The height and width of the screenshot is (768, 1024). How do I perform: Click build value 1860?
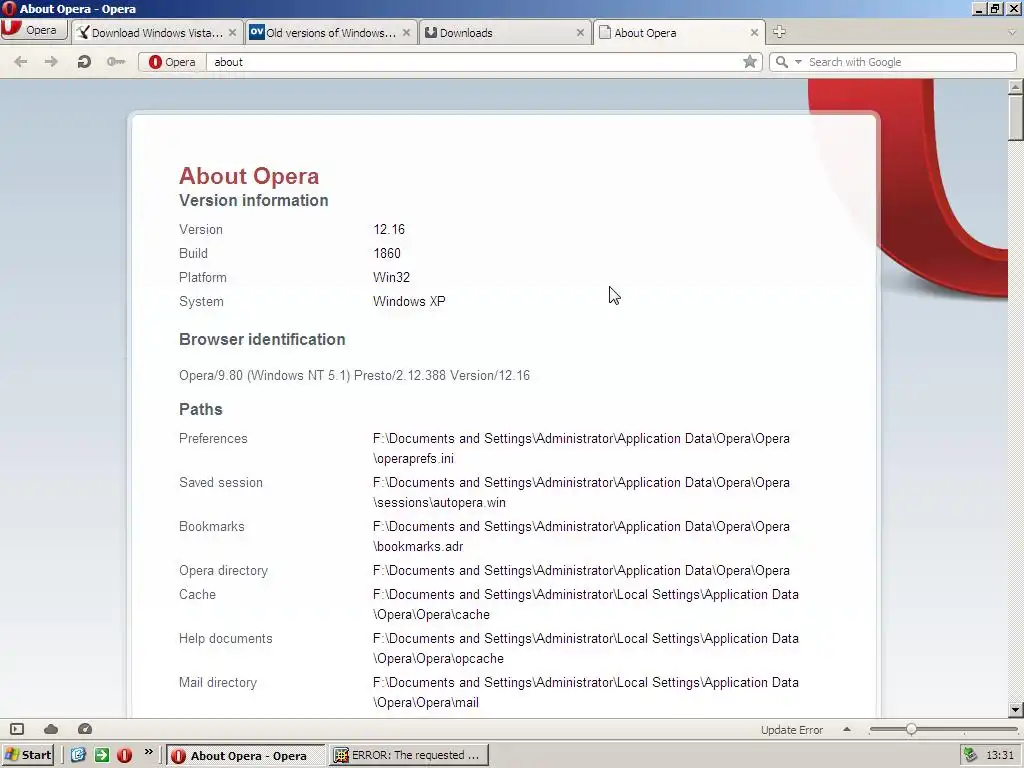pos(387,253)
